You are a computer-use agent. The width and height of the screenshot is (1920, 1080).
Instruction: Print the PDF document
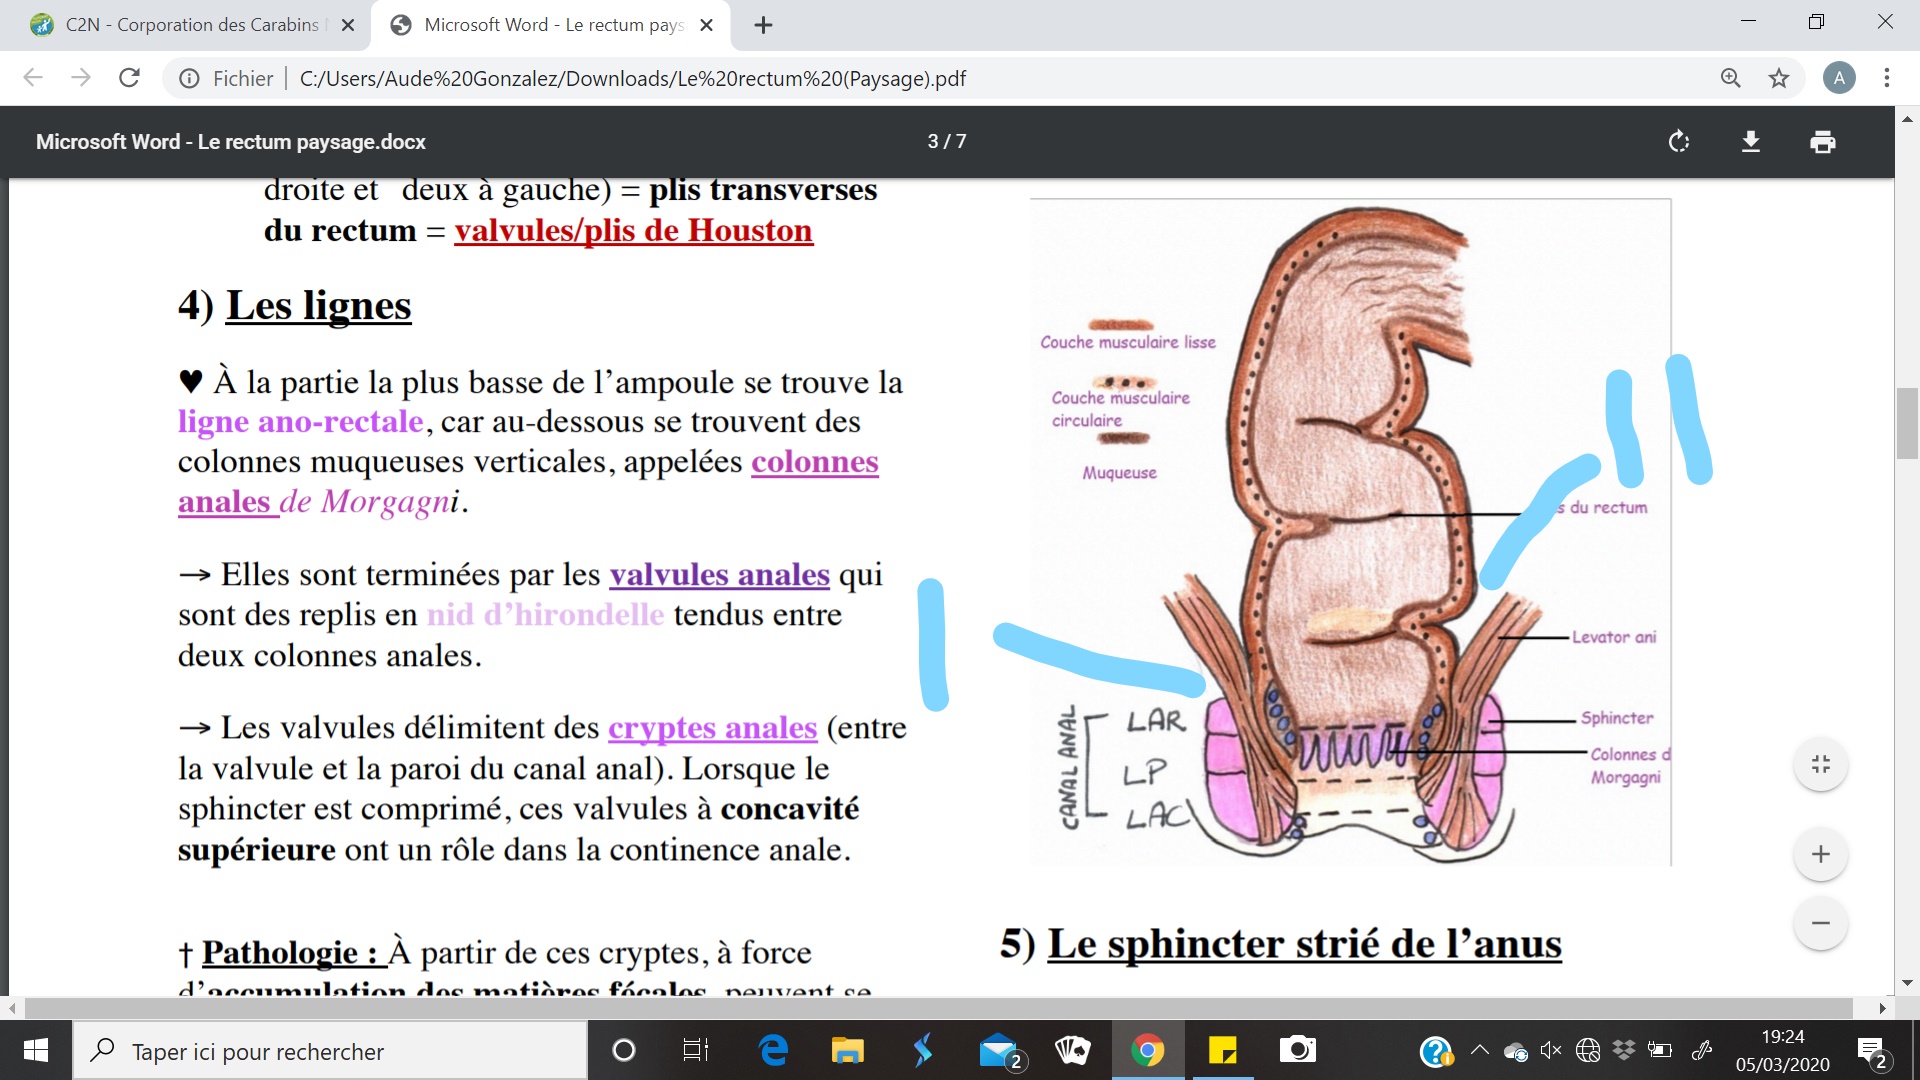[x=1822, y=142]
